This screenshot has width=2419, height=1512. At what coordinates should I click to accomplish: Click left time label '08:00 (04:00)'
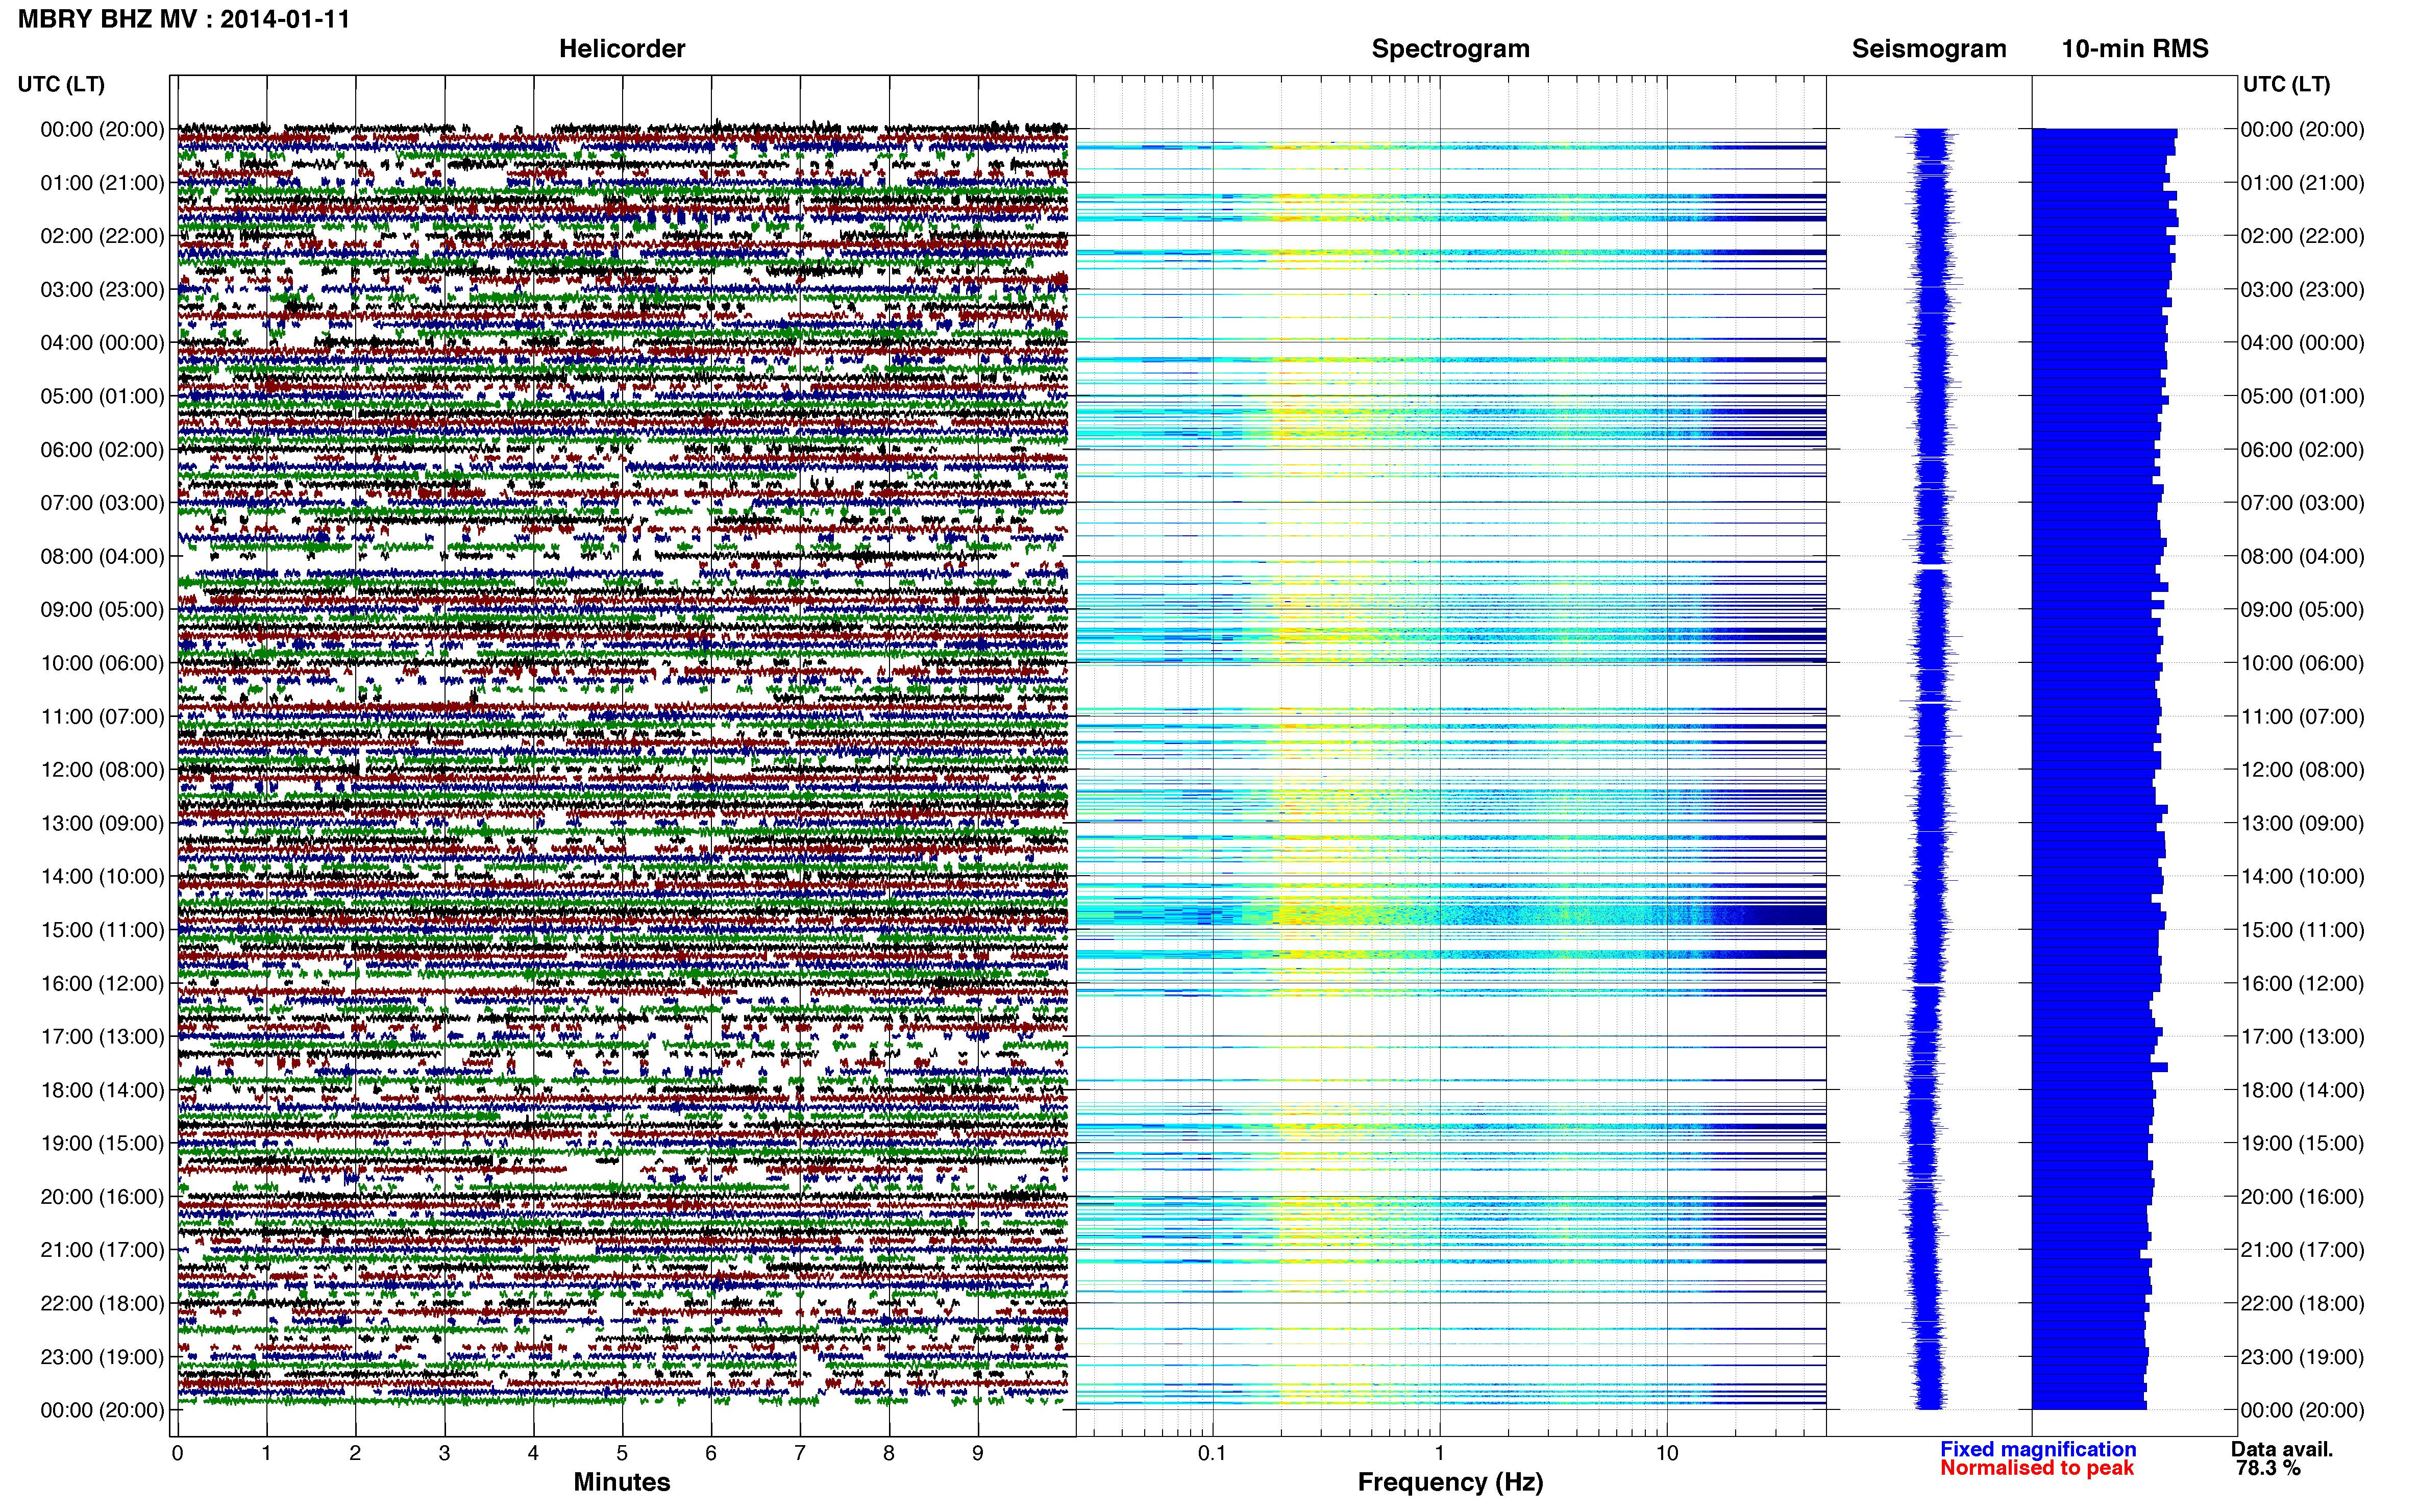102,556
